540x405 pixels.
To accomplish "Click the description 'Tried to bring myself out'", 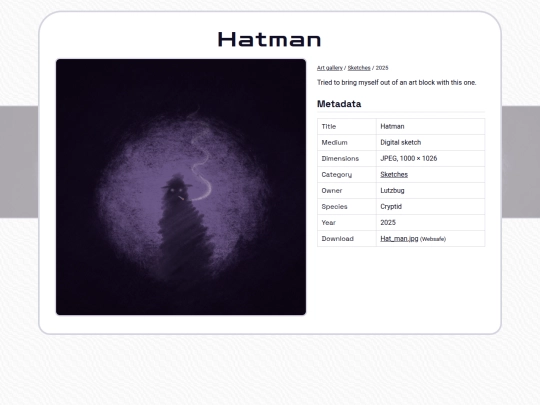I will pos(396,83).
